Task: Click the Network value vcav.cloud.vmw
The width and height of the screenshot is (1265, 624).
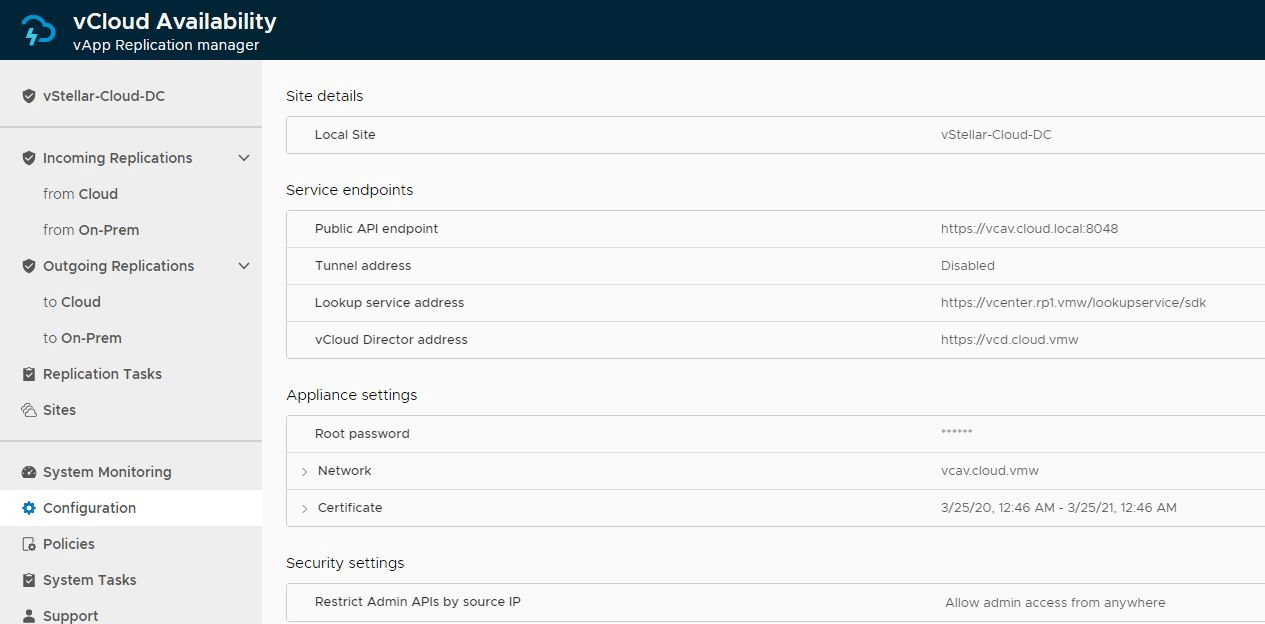Action: pos(990,471)
